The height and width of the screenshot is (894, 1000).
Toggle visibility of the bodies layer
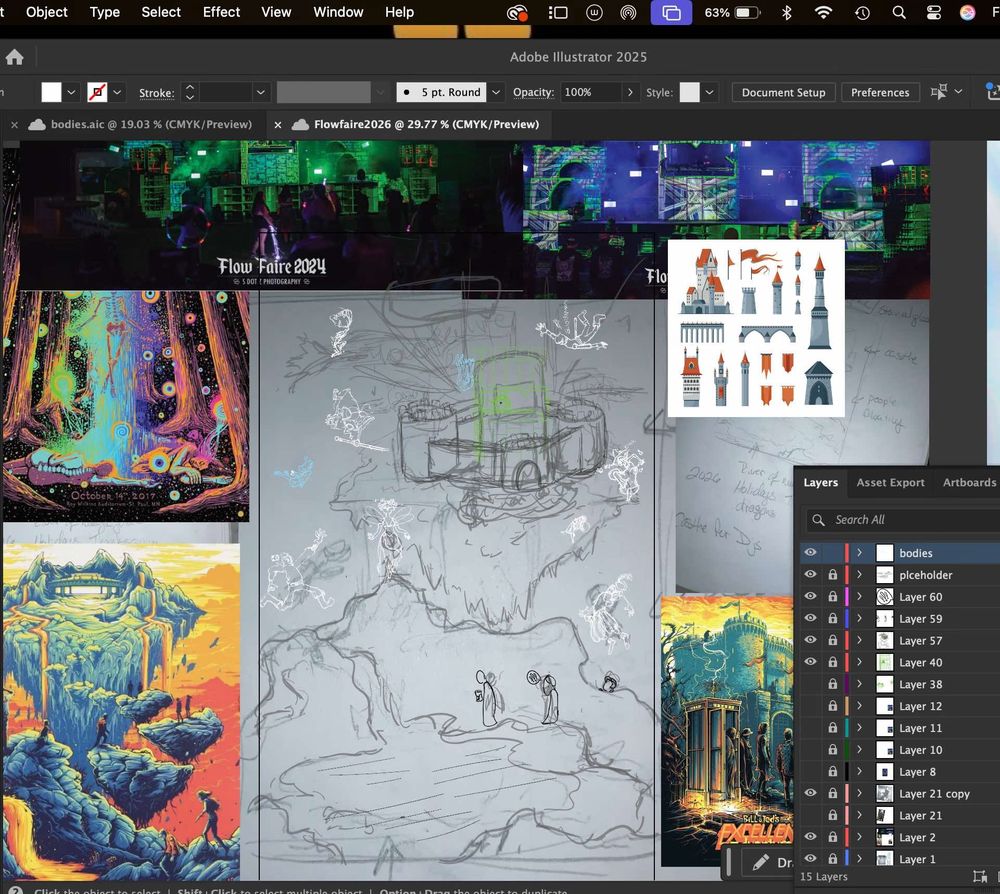pyautogui.click(x=810, y=553)
